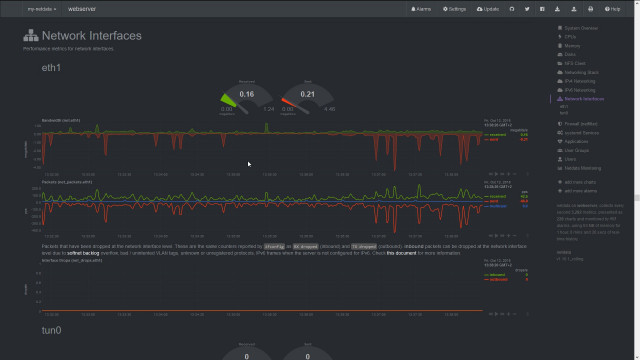Pan Packets chart left with arrow control
This screenshot has height=360, width=640.
click(x=491, y=236)
